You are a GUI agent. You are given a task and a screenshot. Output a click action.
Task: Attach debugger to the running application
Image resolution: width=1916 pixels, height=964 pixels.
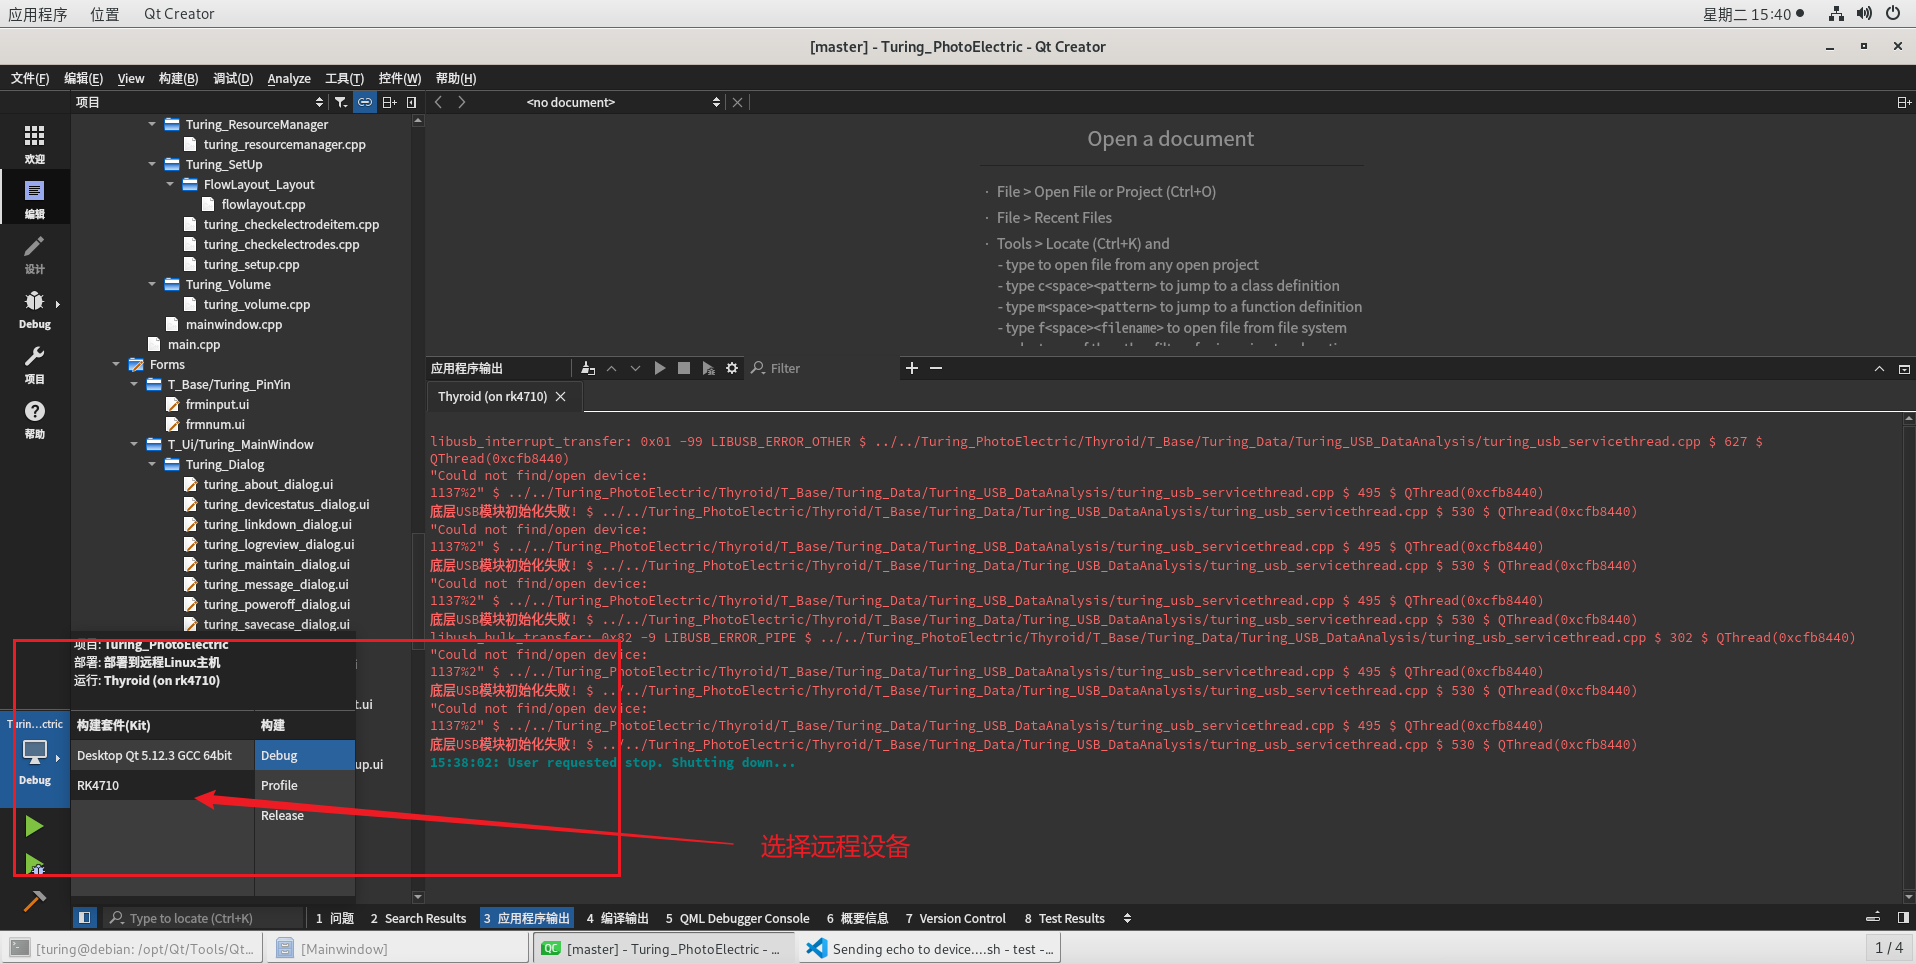pos(708,368)
